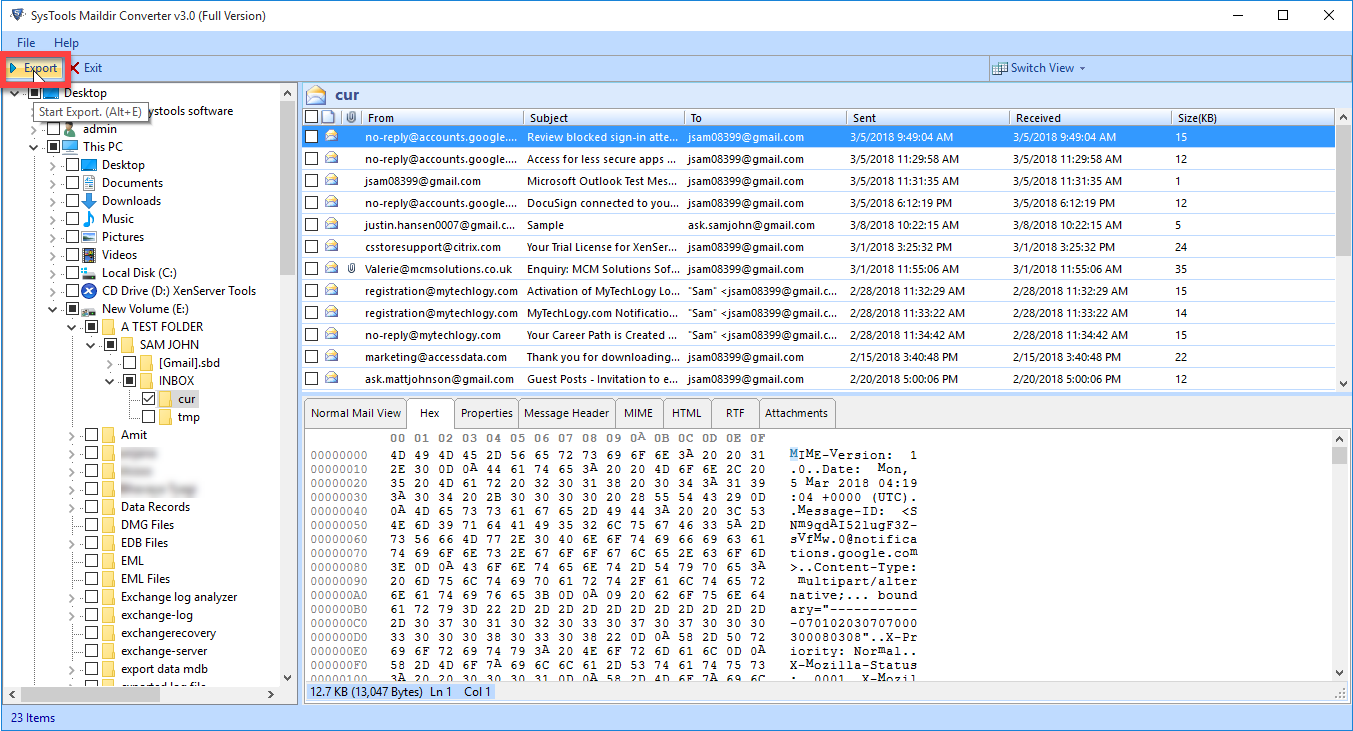Image resolution: width=1353 pixels, height=731 pixels.
Task: Check the box for Microsoft Outlook Test Message email
Action: [312, 180]
